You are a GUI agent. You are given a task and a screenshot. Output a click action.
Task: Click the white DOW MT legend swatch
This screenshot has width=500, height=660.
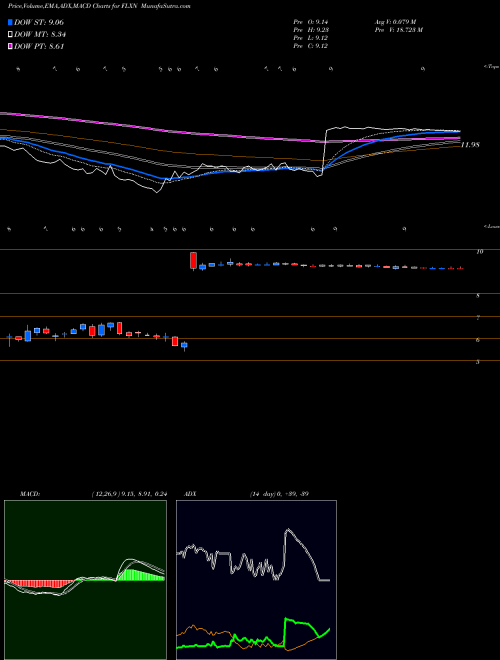(10, 35)
